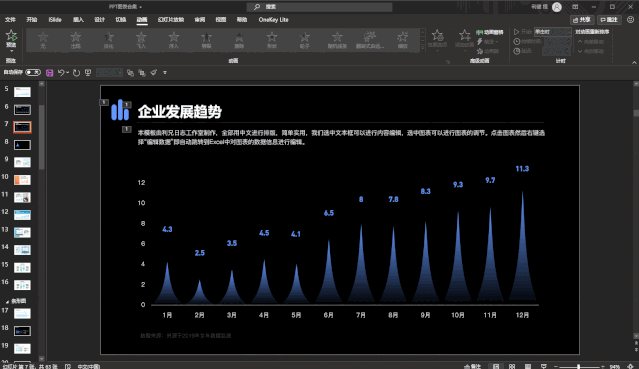Image resolution: width=639 pixels, height=369 pixels.
Task: Click the bring forward quick access icon
Action: click(x=130, y=73)
